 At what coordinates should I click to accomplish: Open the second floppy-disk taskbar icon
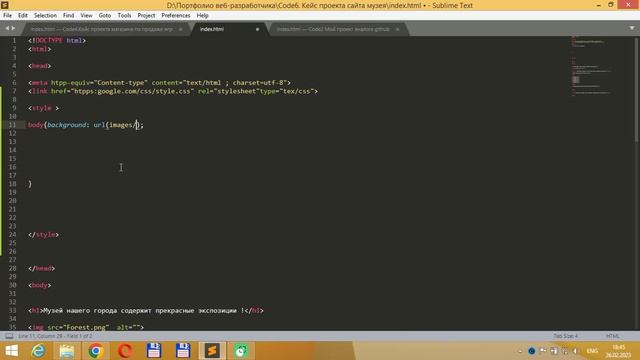click(x=183, y=351)
